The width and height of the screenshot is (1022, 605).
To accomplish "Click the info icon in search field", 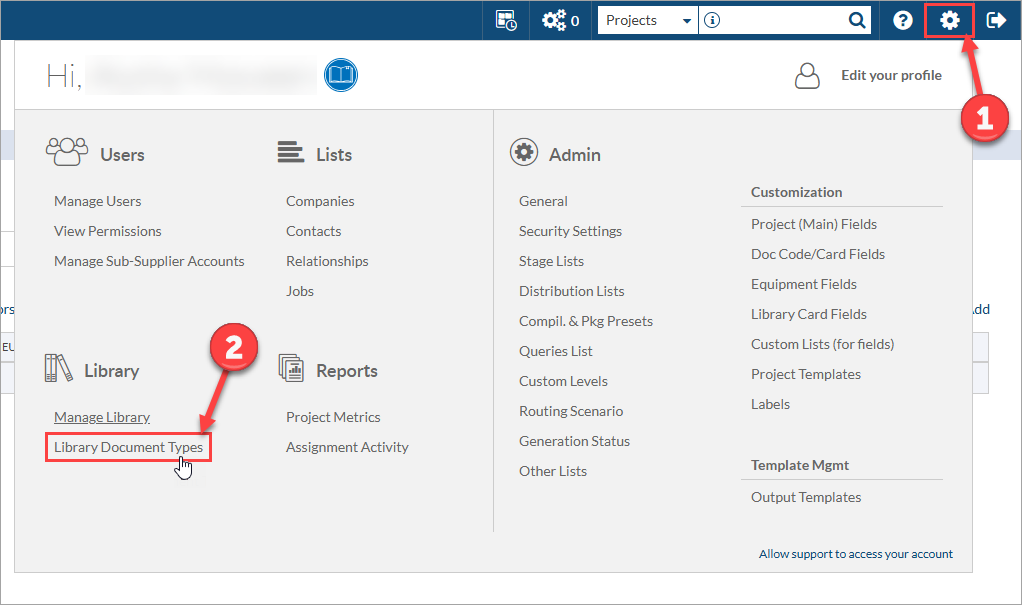I will [712, 20].
